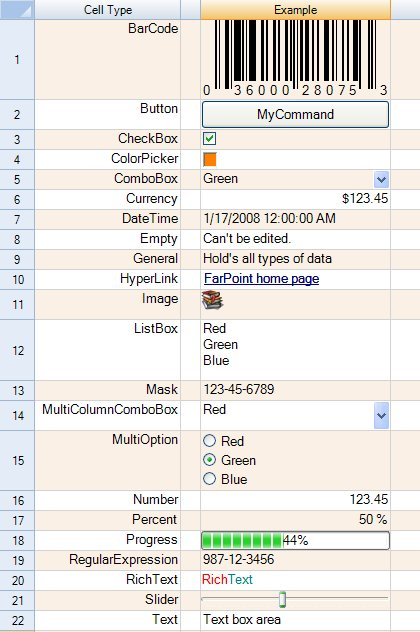Screen dimensions: 420x632
Task: Select the Blue radio option
Action: point(210,479)
